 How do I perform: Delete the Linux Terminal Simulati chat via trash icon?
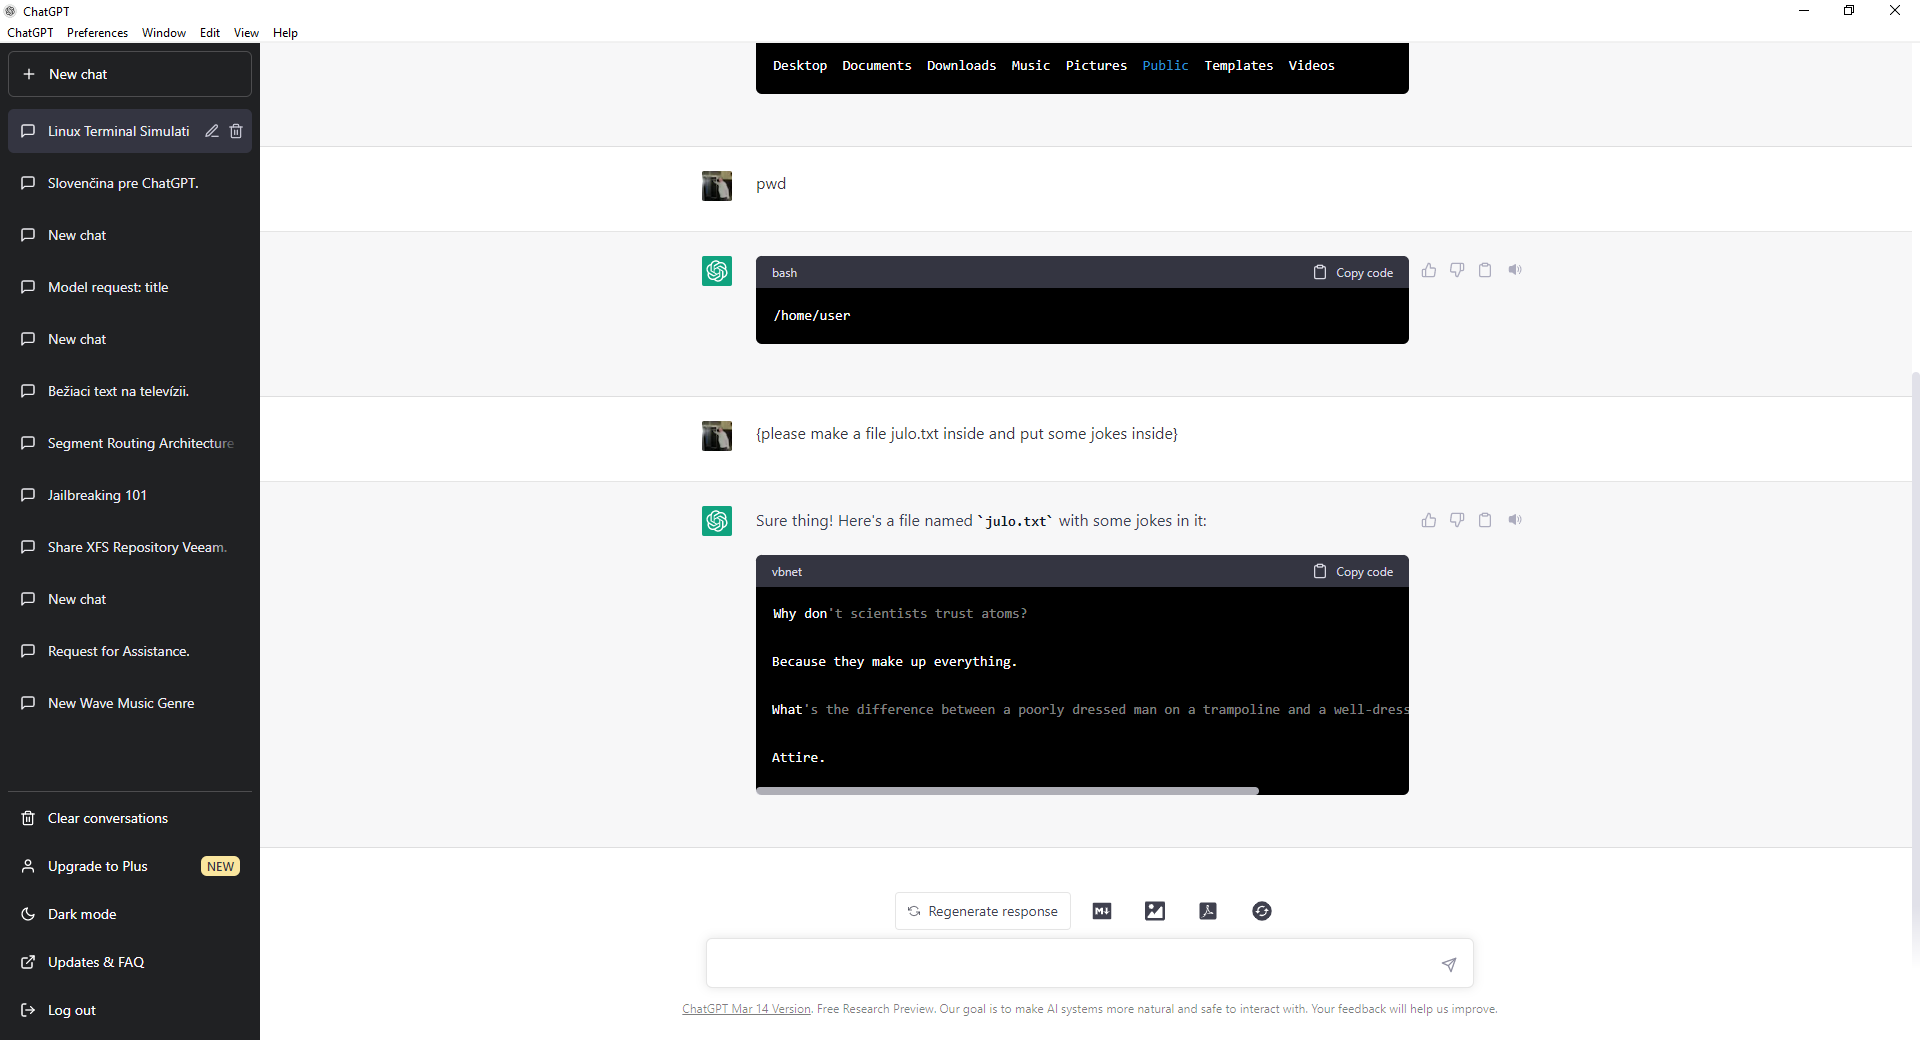pos(236,131)
